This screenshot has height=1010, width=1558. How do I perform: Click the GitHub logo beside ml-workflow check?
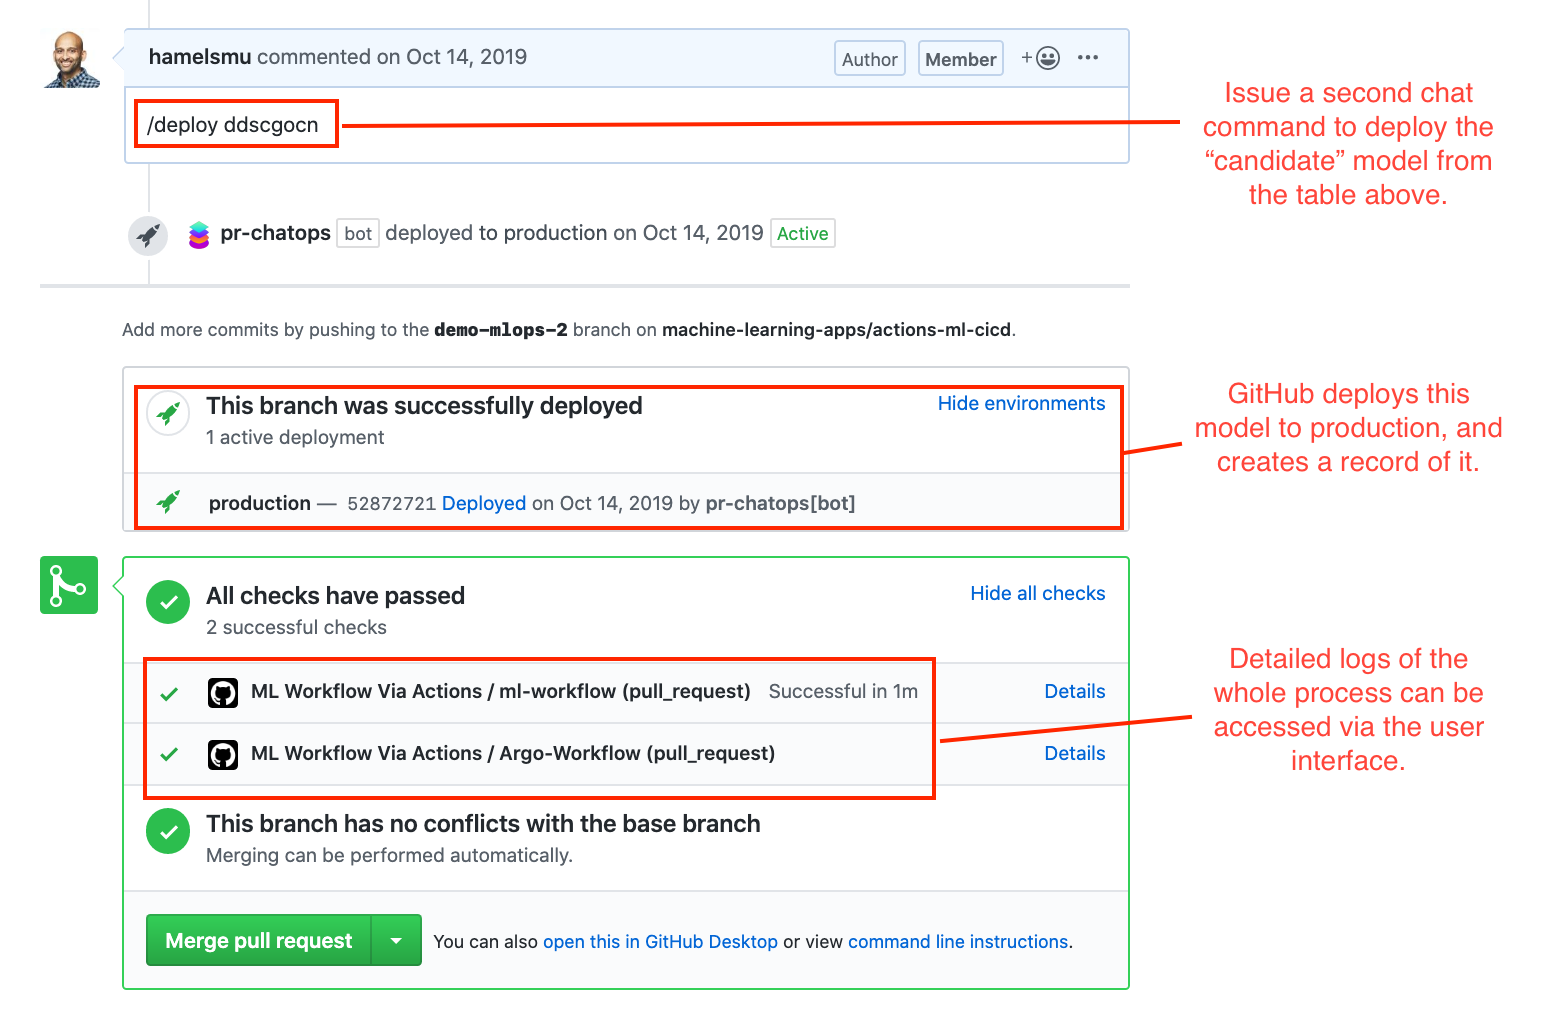coord(223,693)
